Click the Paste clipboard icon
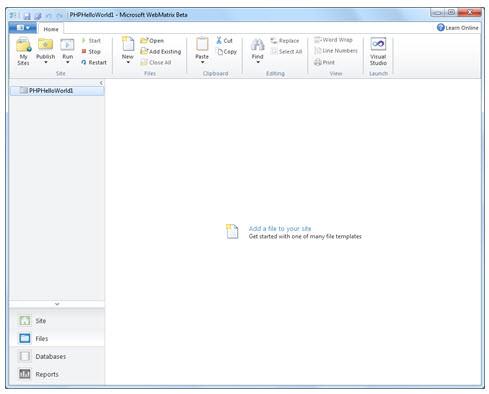489x394 pixels. click(202, 44)
